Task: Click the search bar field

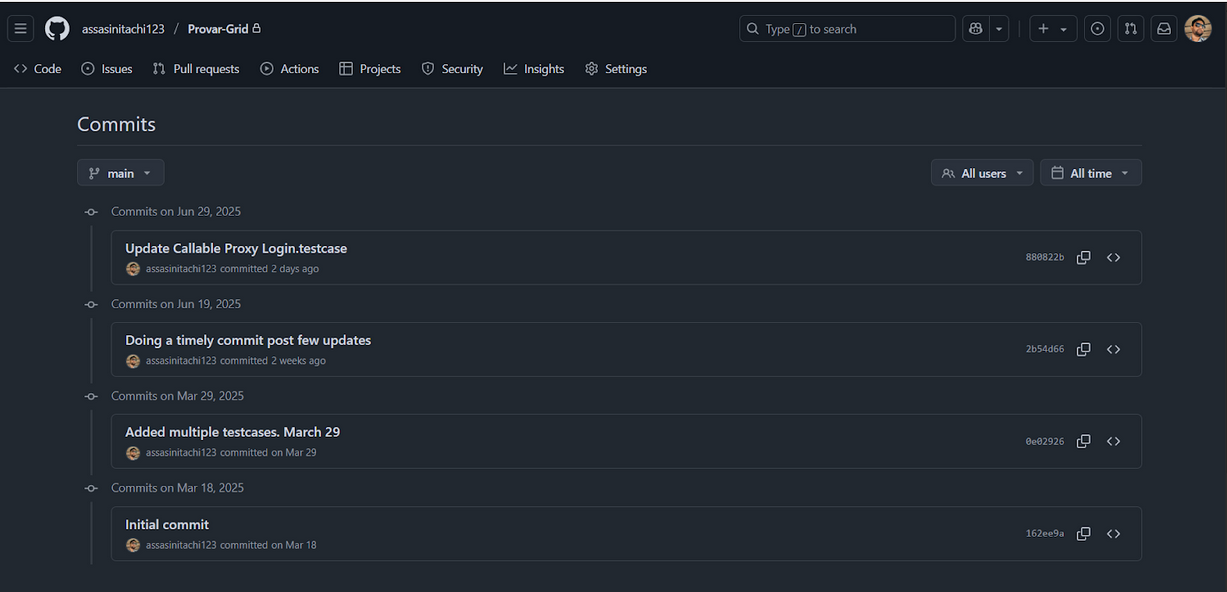Action: pyautogui.click(x=847, y=29)
